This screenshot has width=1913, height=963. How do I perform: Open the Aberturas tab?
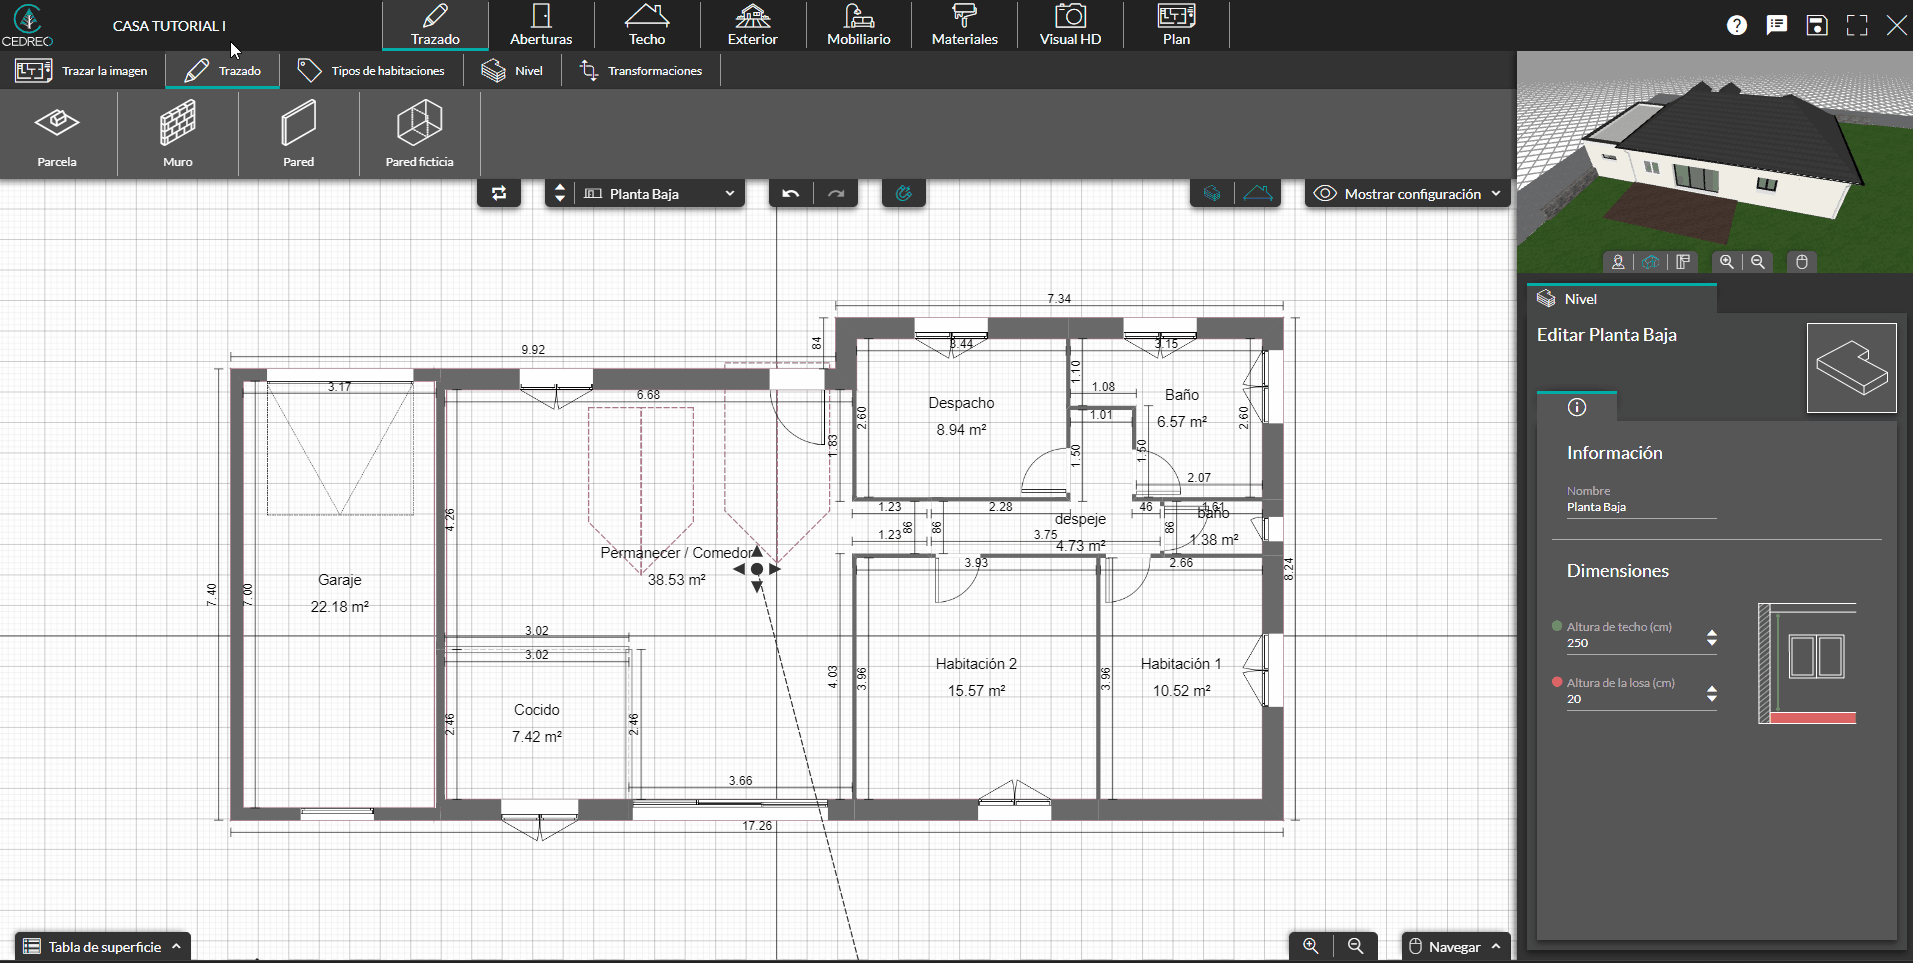click(541, 25)
